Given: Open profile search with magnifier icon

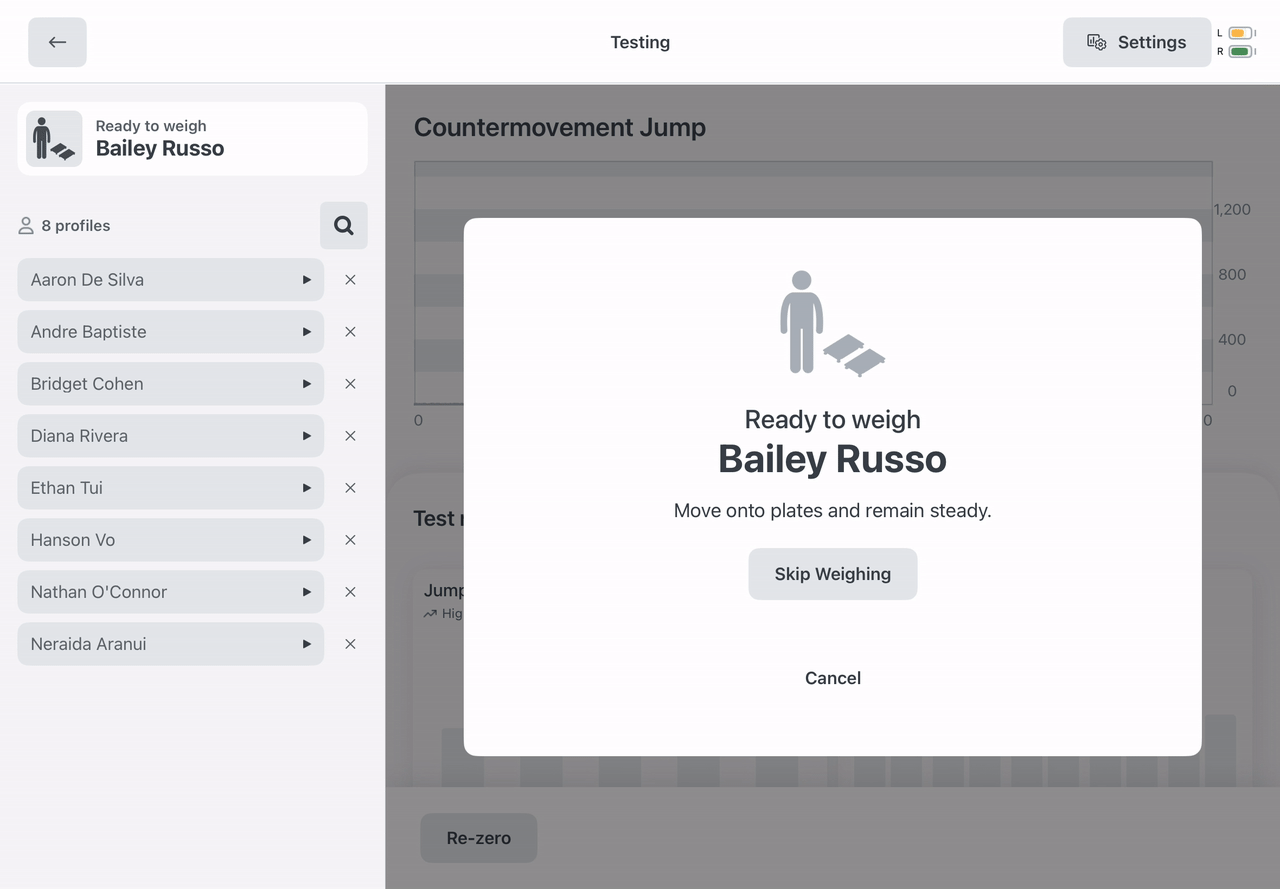Looking at the screenshot, I should pos(344,225).
